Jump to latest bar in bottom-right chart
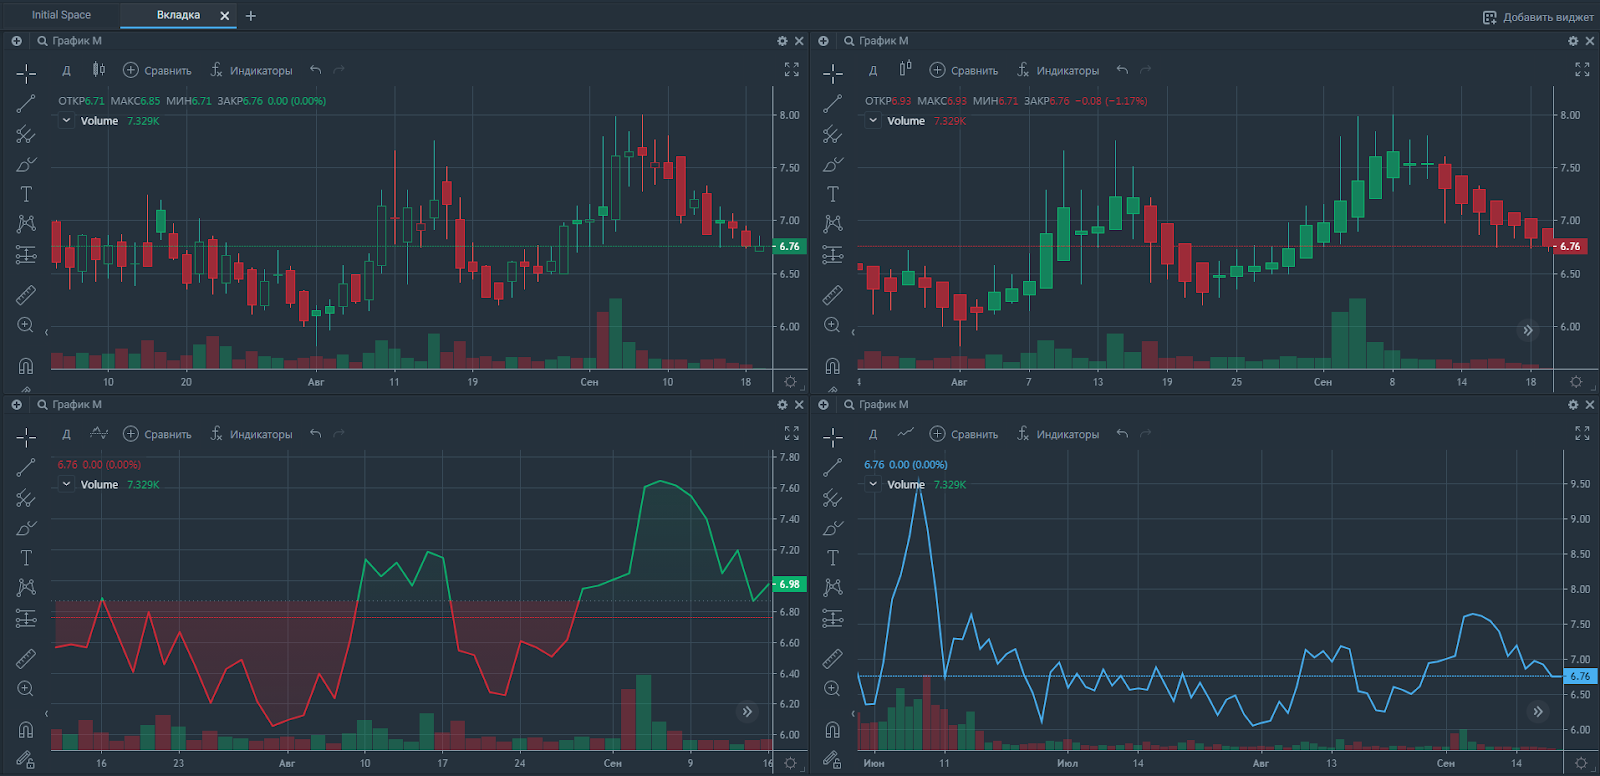 click(1538, 712)
